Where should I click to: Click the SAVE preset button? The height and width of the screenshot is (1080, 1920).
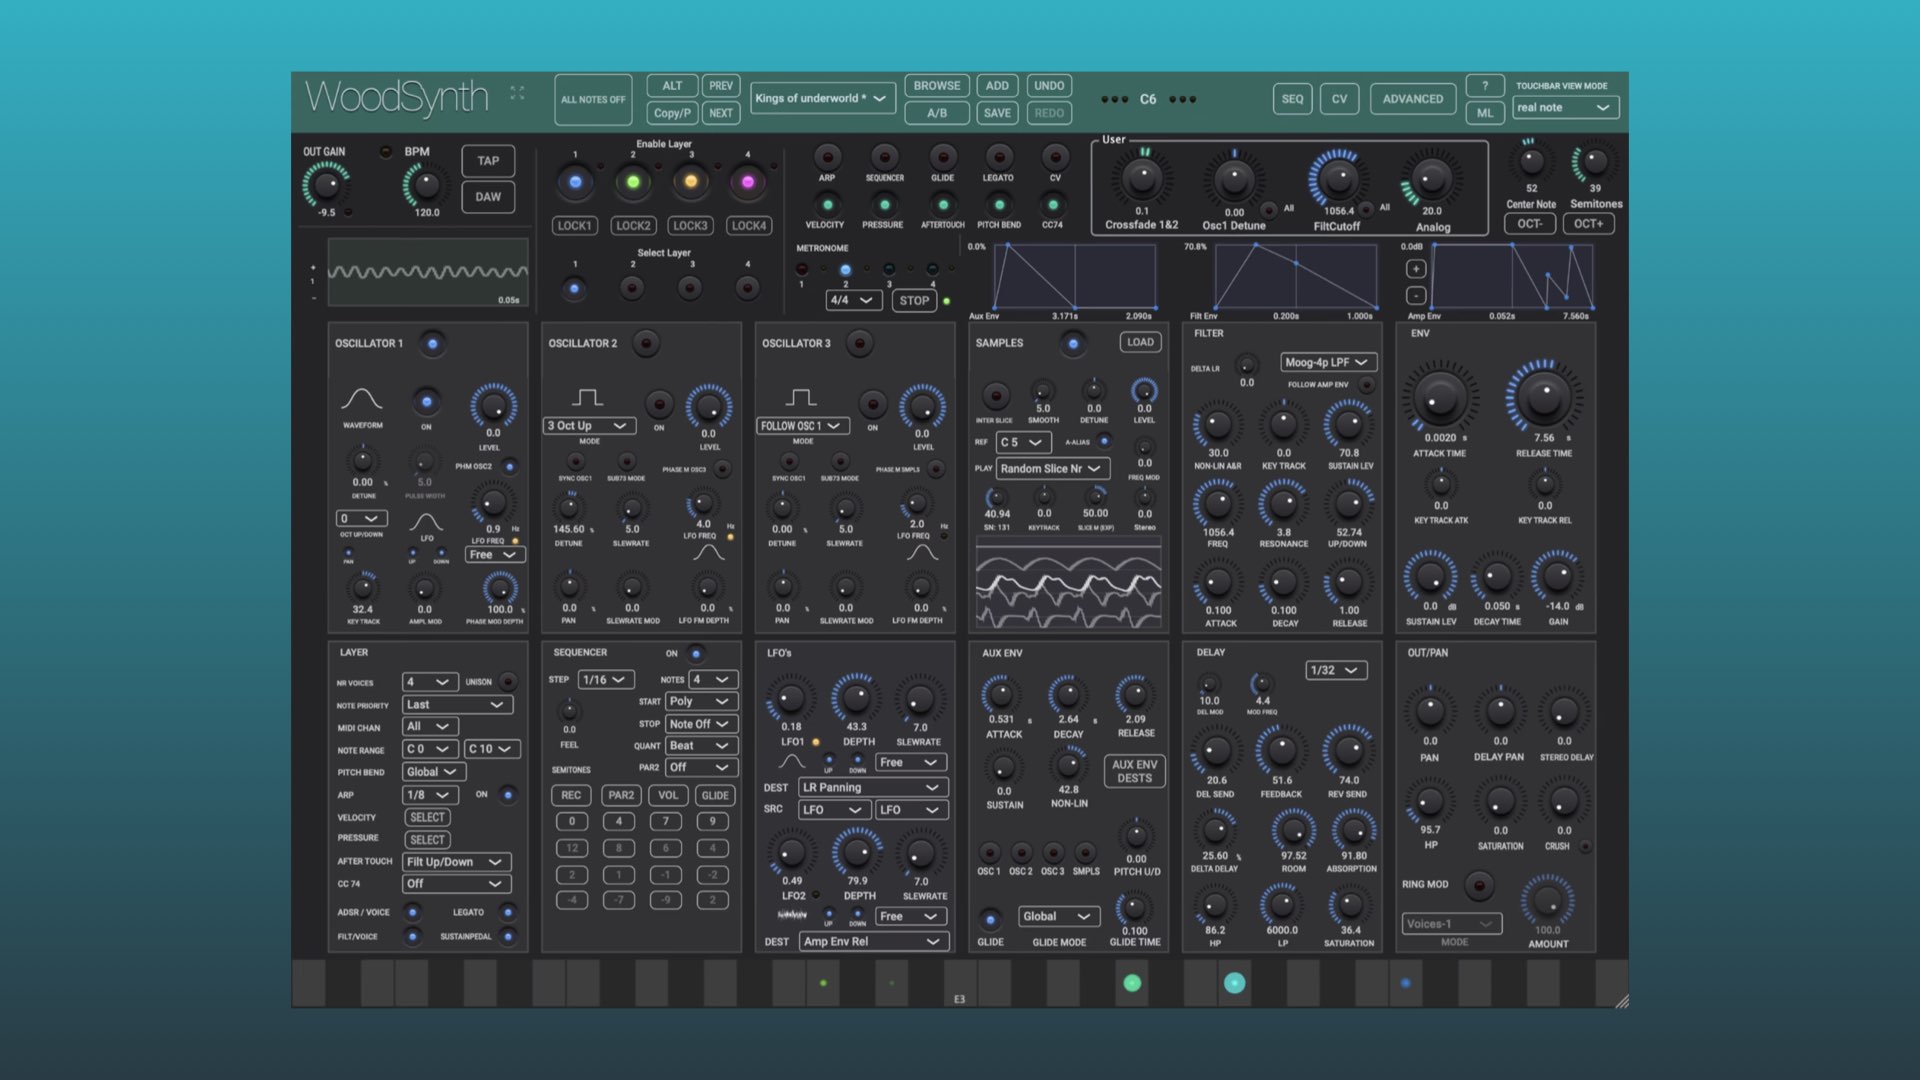coord(997,113)
